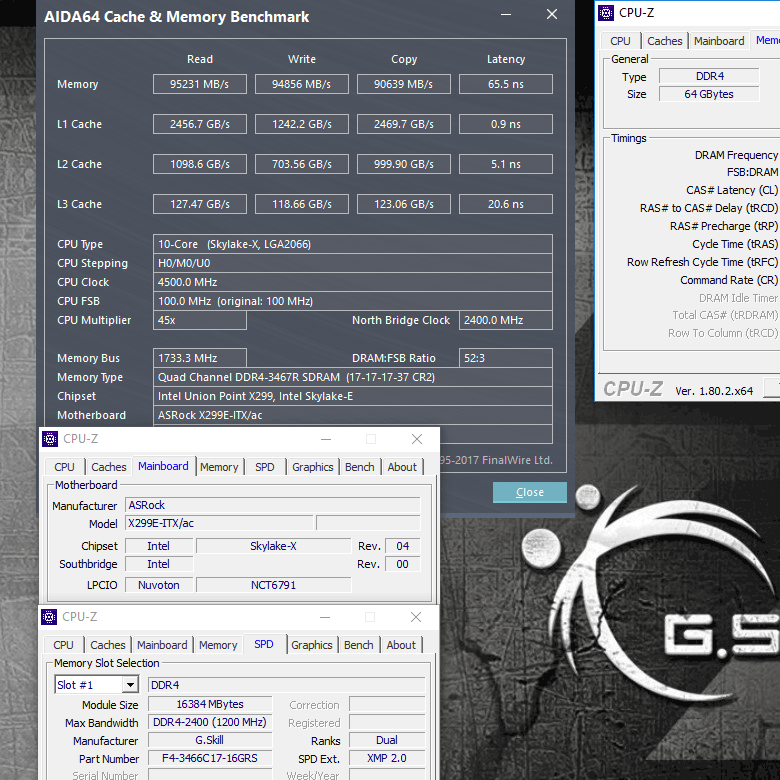Click the DRAM:FSB Ratio value 52:3

click(505, 358)
